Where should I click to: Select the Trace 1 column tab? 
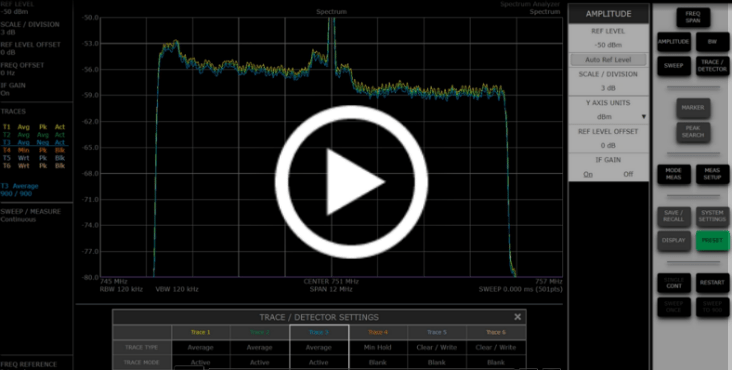(201, 333)
